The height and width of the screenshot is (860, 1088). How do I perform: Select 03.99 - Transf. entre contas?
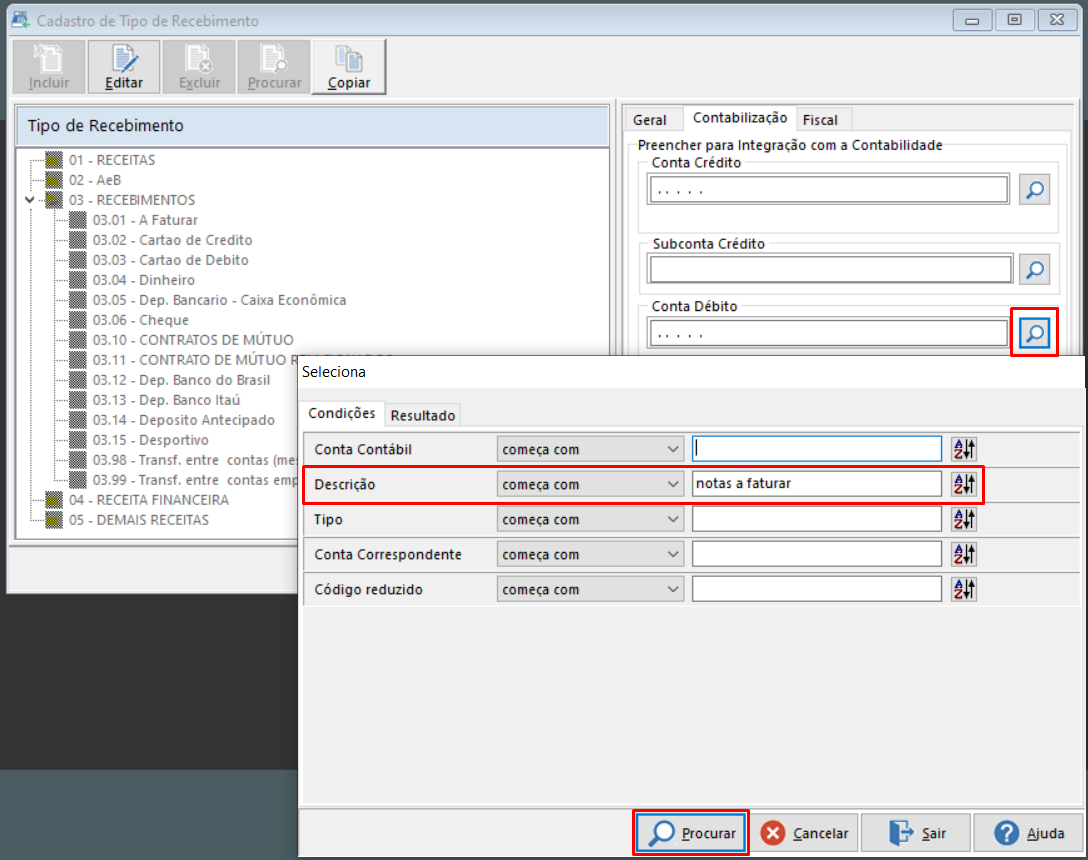pos(194,480)
